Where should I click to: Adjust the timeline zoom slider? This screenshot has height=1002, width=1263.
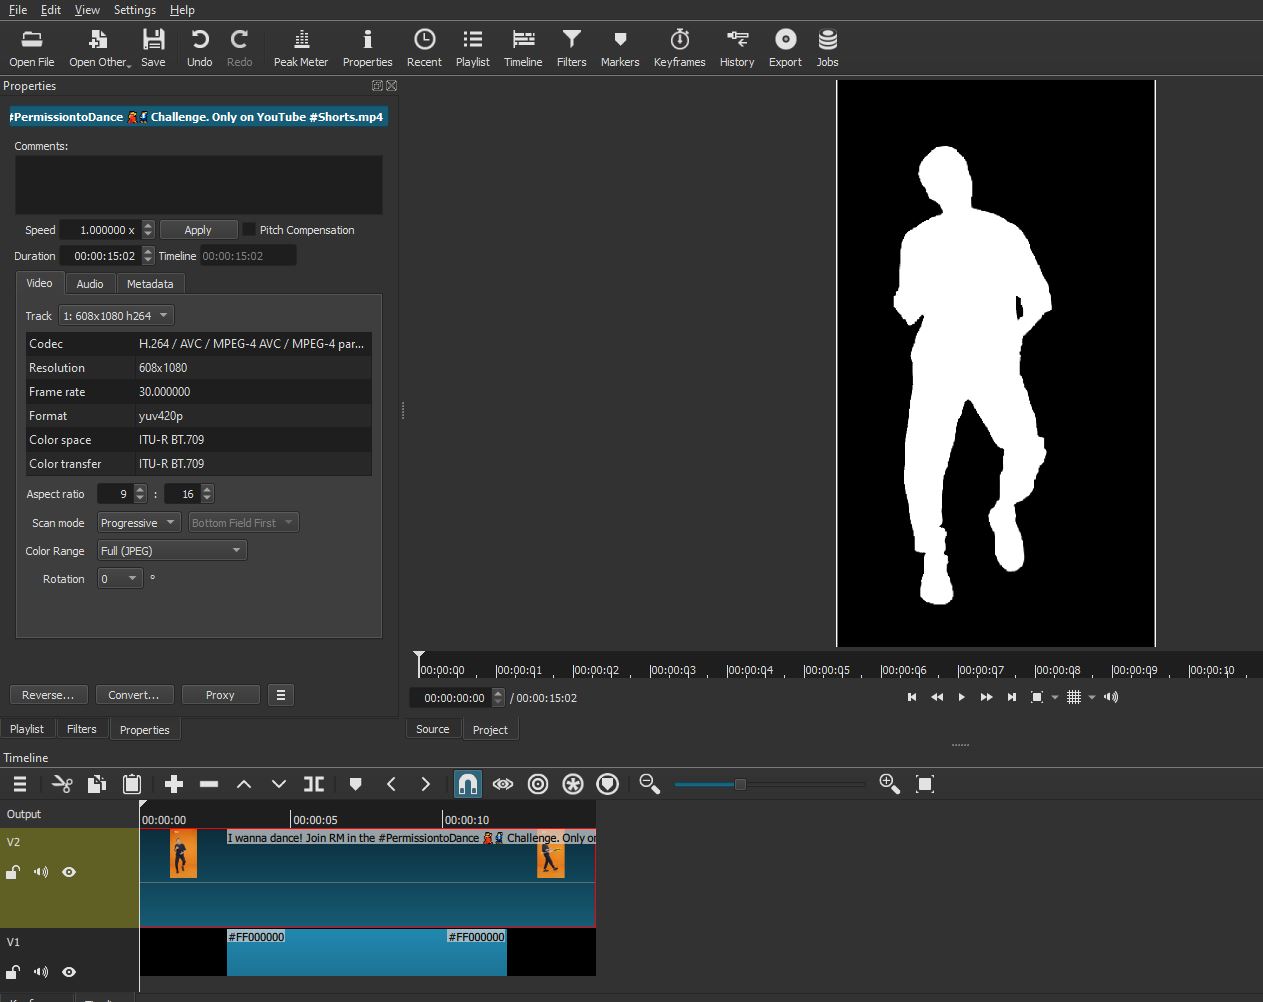(x=740, y=785)
